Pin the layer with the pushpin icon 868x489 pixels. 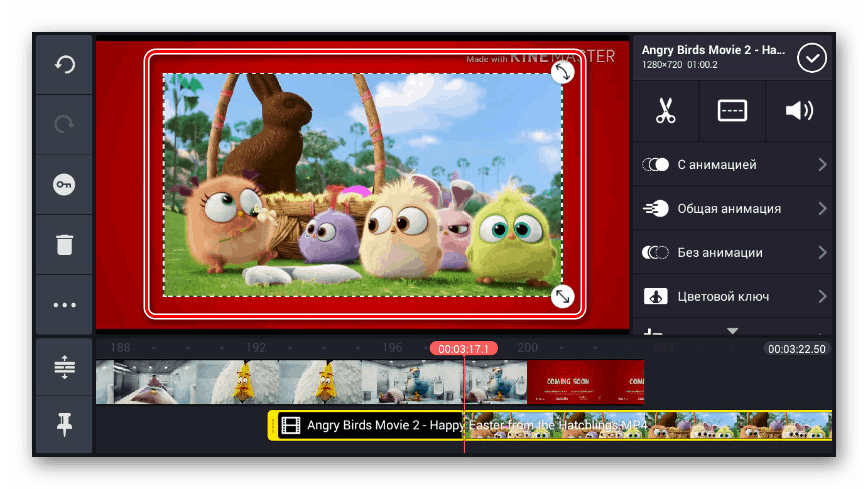point(64,424)
